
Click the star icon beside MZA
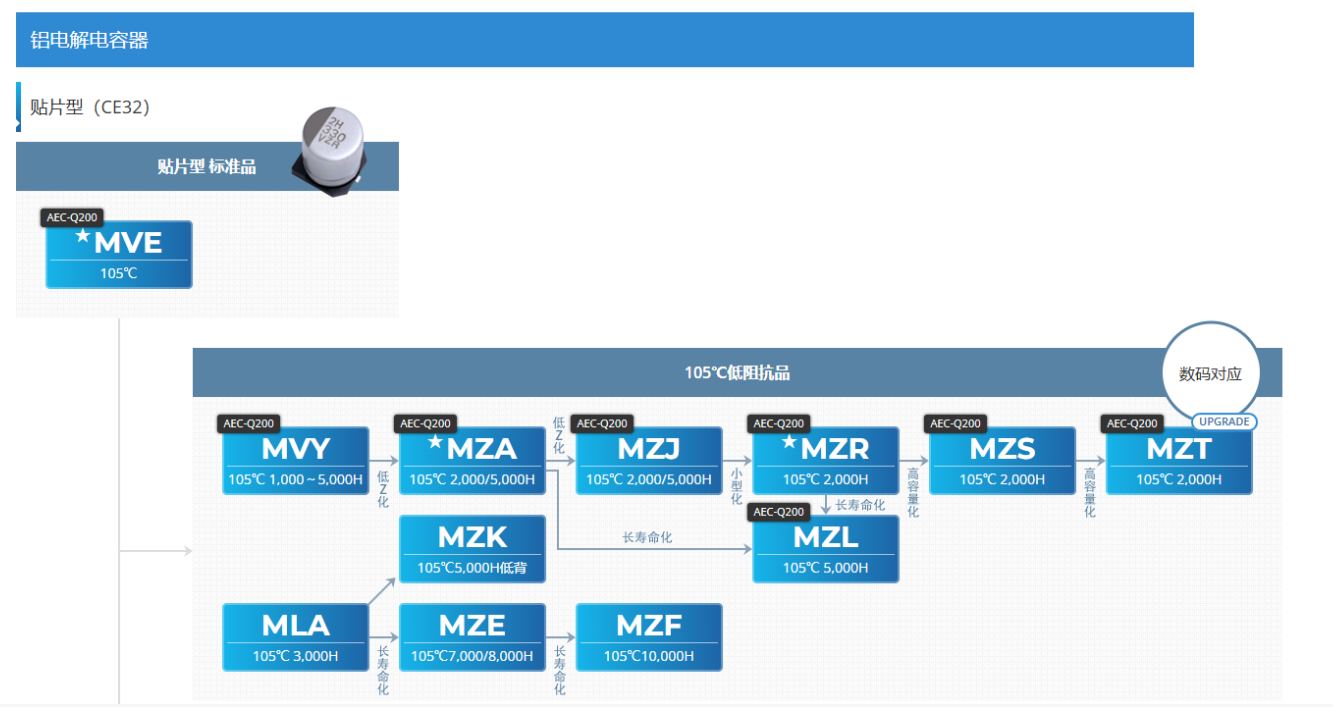435,442
